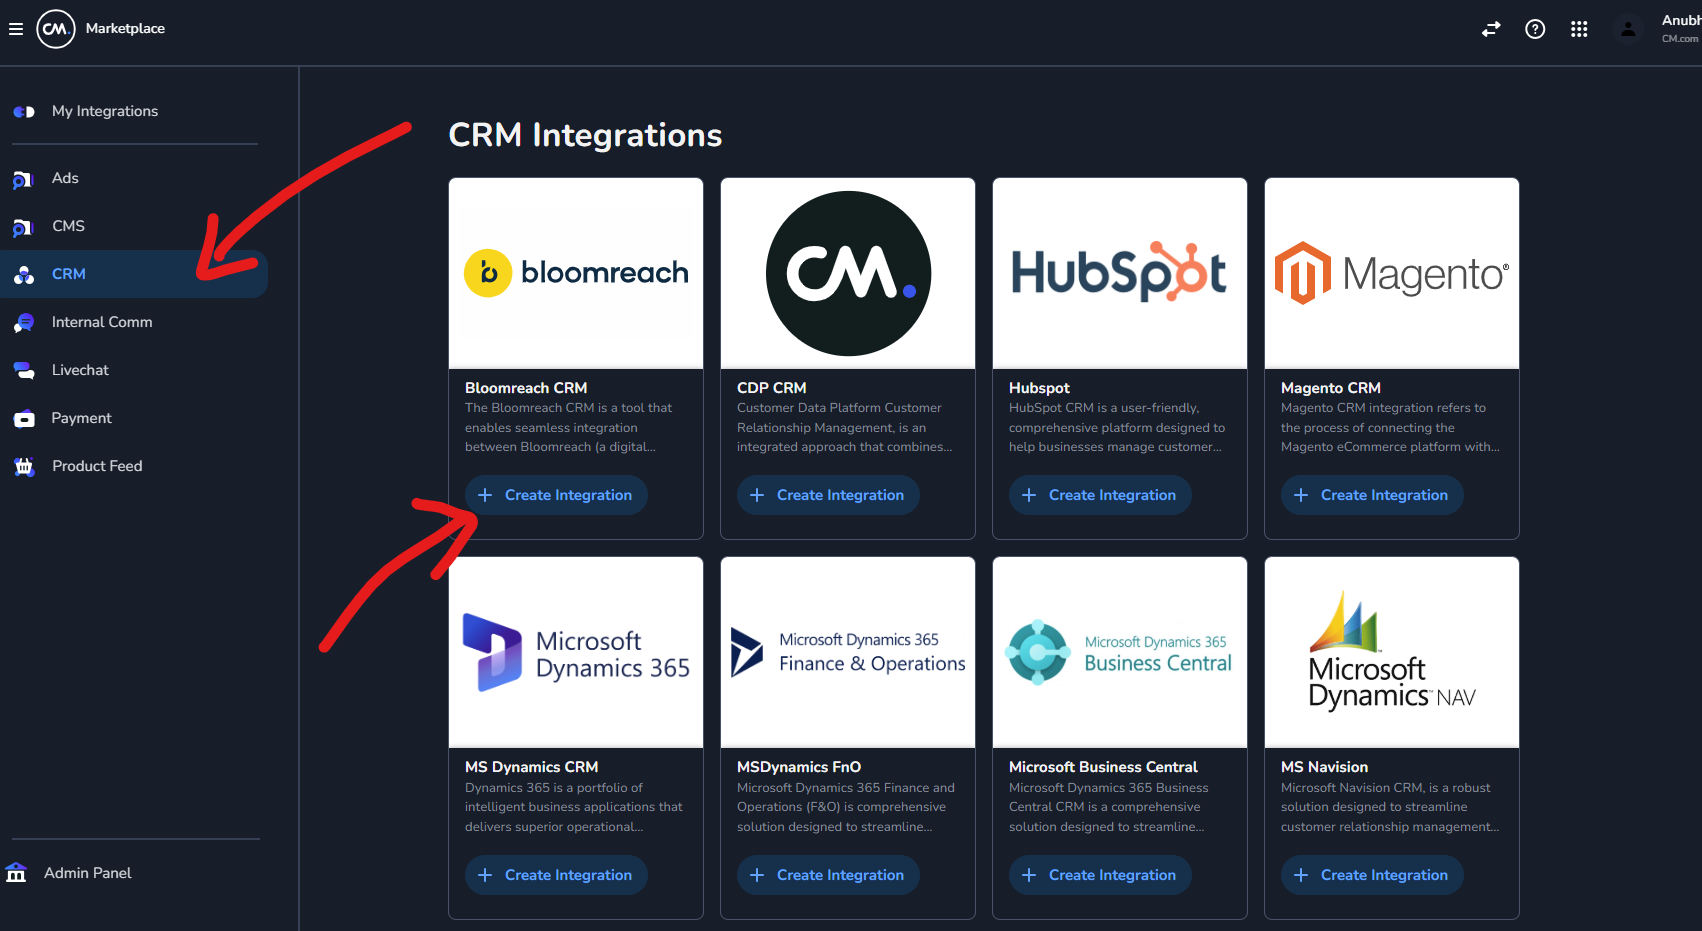The width and height of the screenshot is (1702, 931).
Task: Click the My Integrations toggle icon
Action: [24, 111]
